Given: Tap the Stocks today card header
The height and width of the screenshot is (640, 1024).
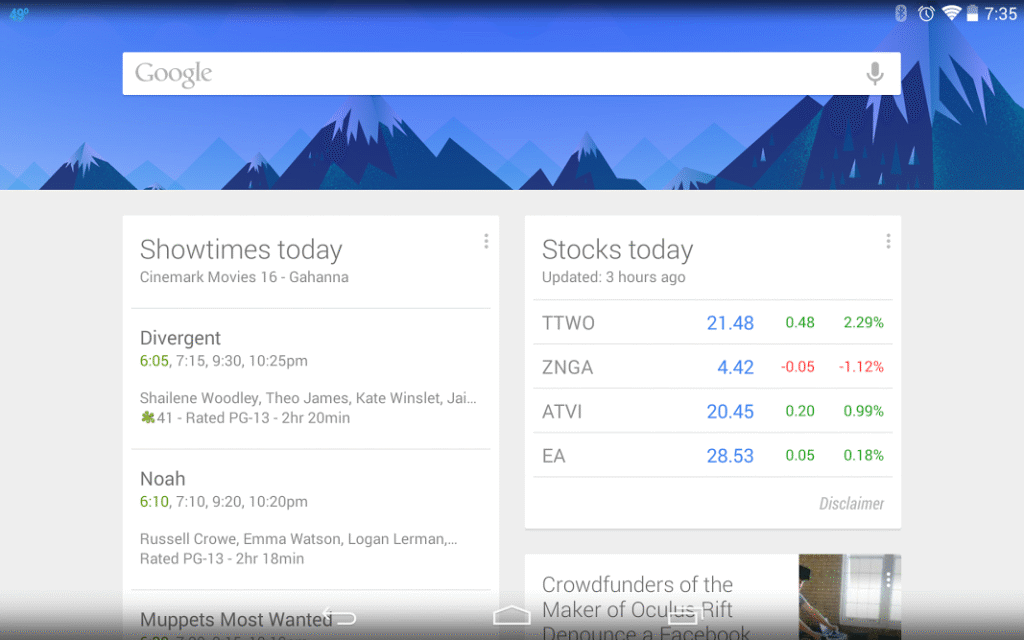Looking at the screenshot, I should click(x=617, y=249).
